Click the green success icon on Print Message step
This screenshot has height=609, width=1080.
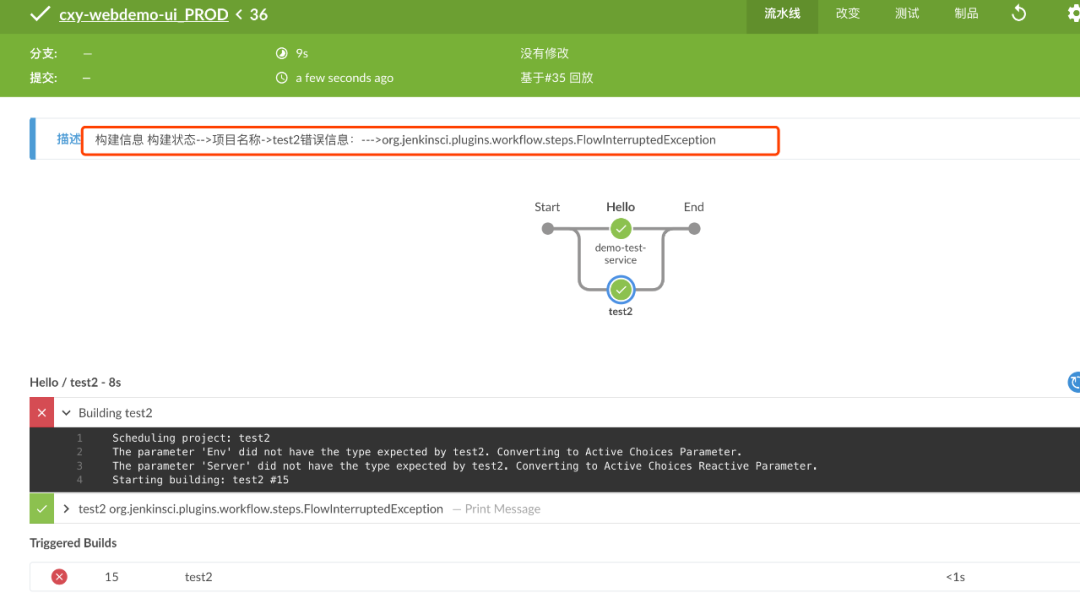tap(42, 509)
